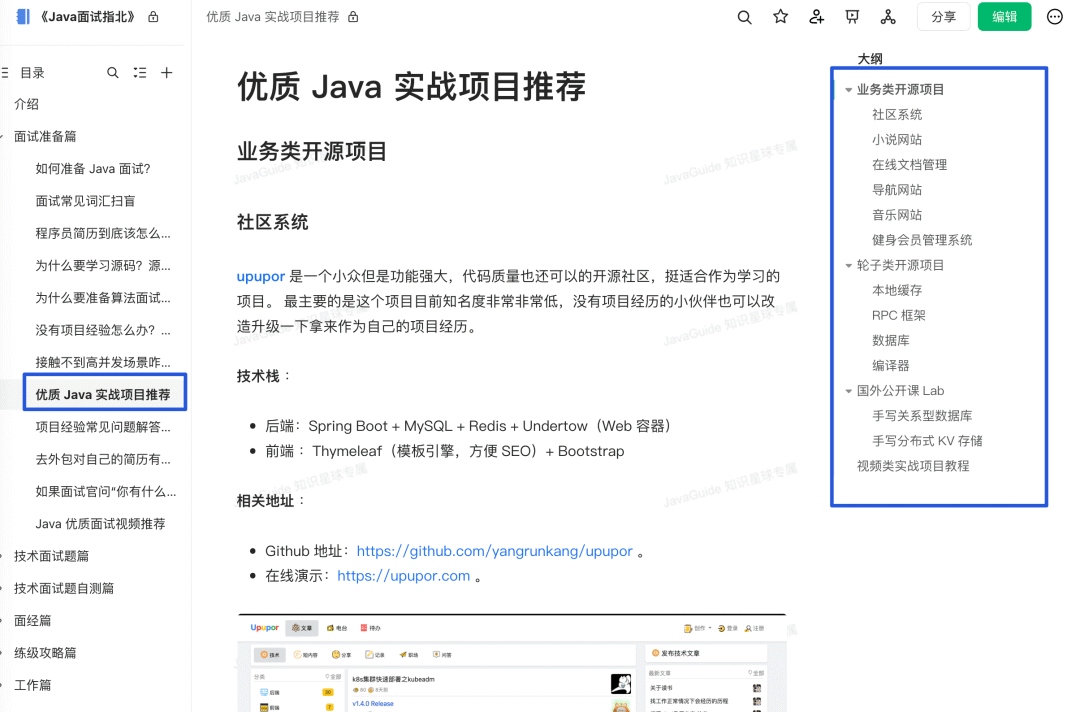Open 程序员简历到底该怎么... page
The height and width of the screenshot is (712, 1080).
(x=103, y=233)
